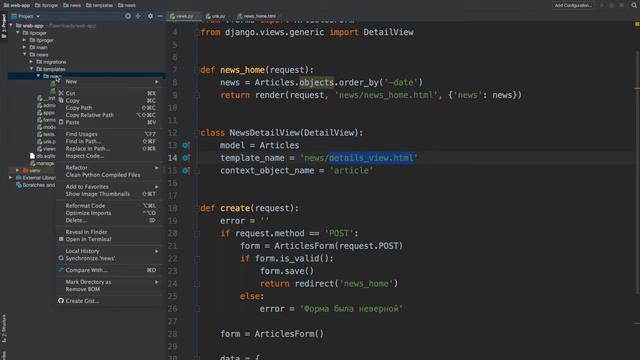Click the locate-file target icon in Project panel
640x360 pixels.
pos(128,16)
